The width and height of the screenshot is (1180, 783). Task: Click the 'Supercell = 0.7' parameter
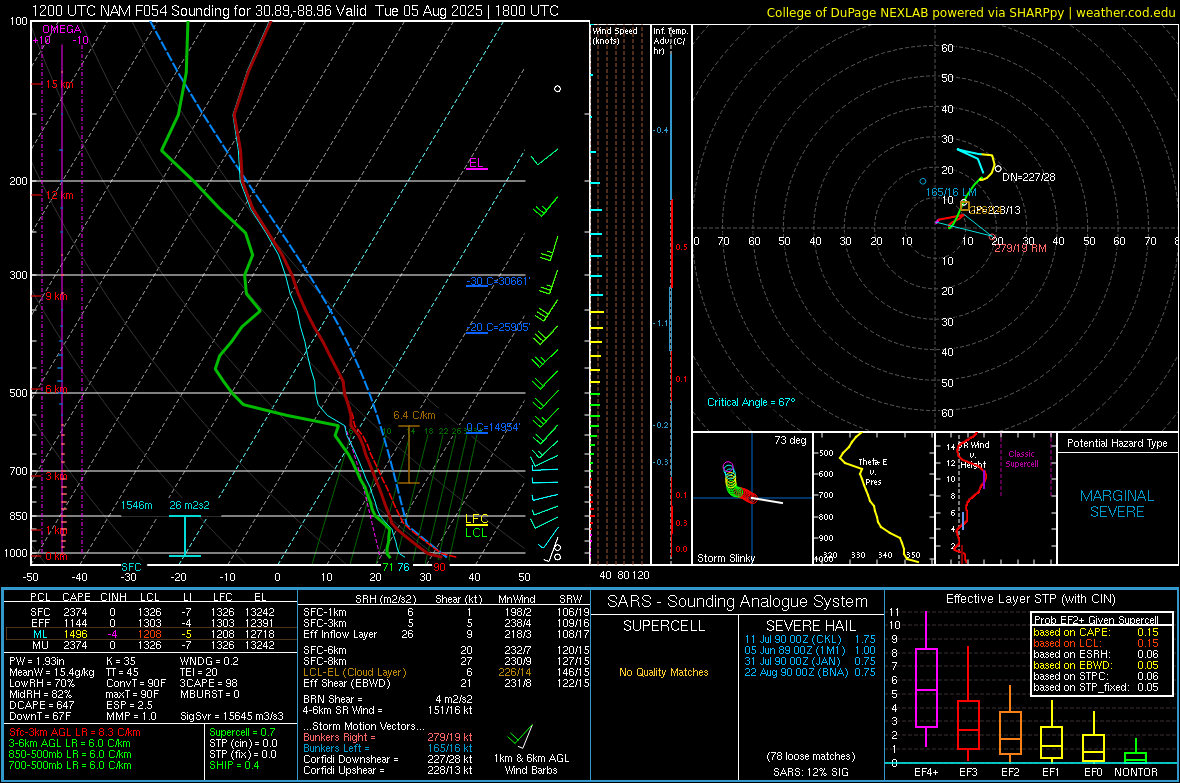coord(242,733)
